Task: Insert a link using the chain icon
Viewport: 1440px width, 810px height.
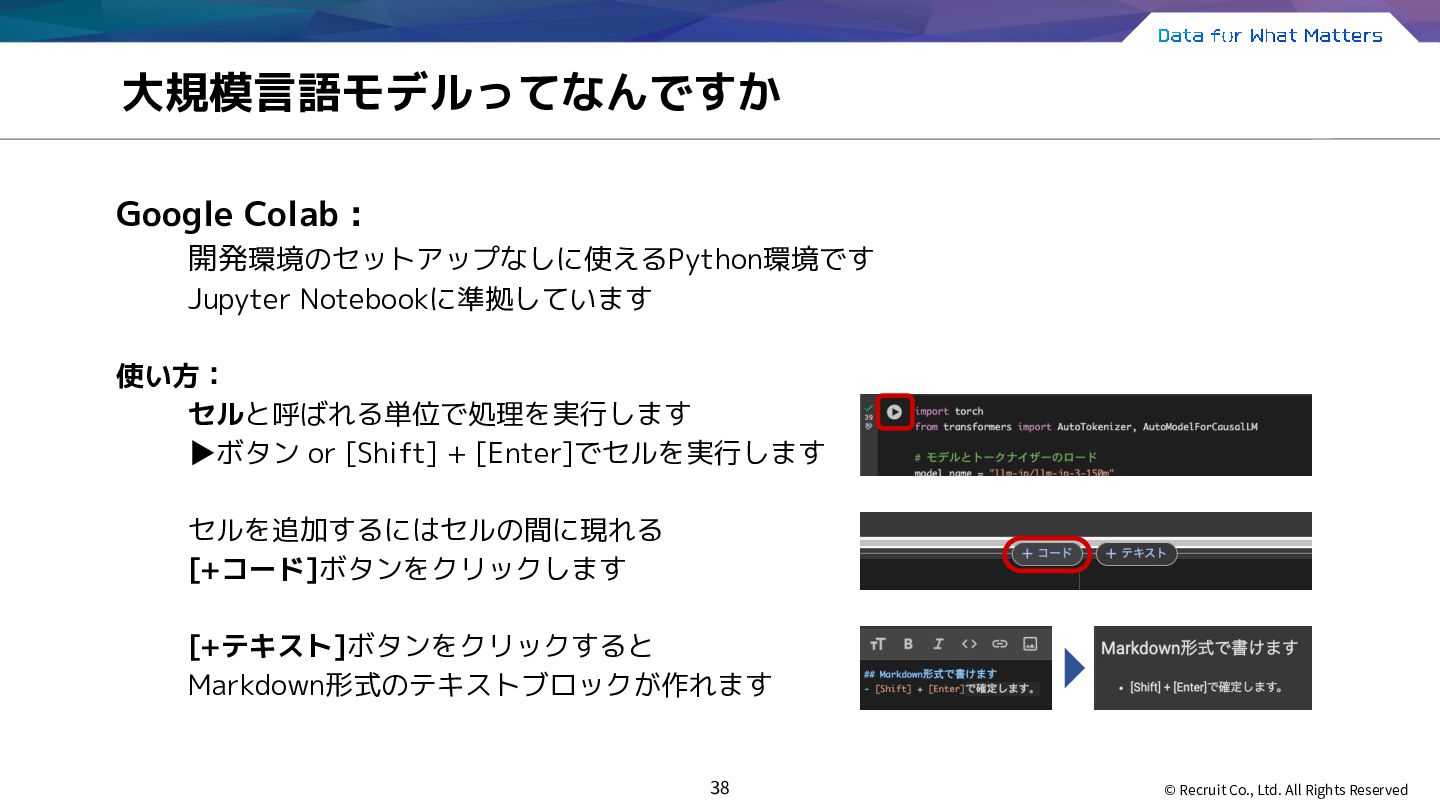Action: tap(999, 644)
